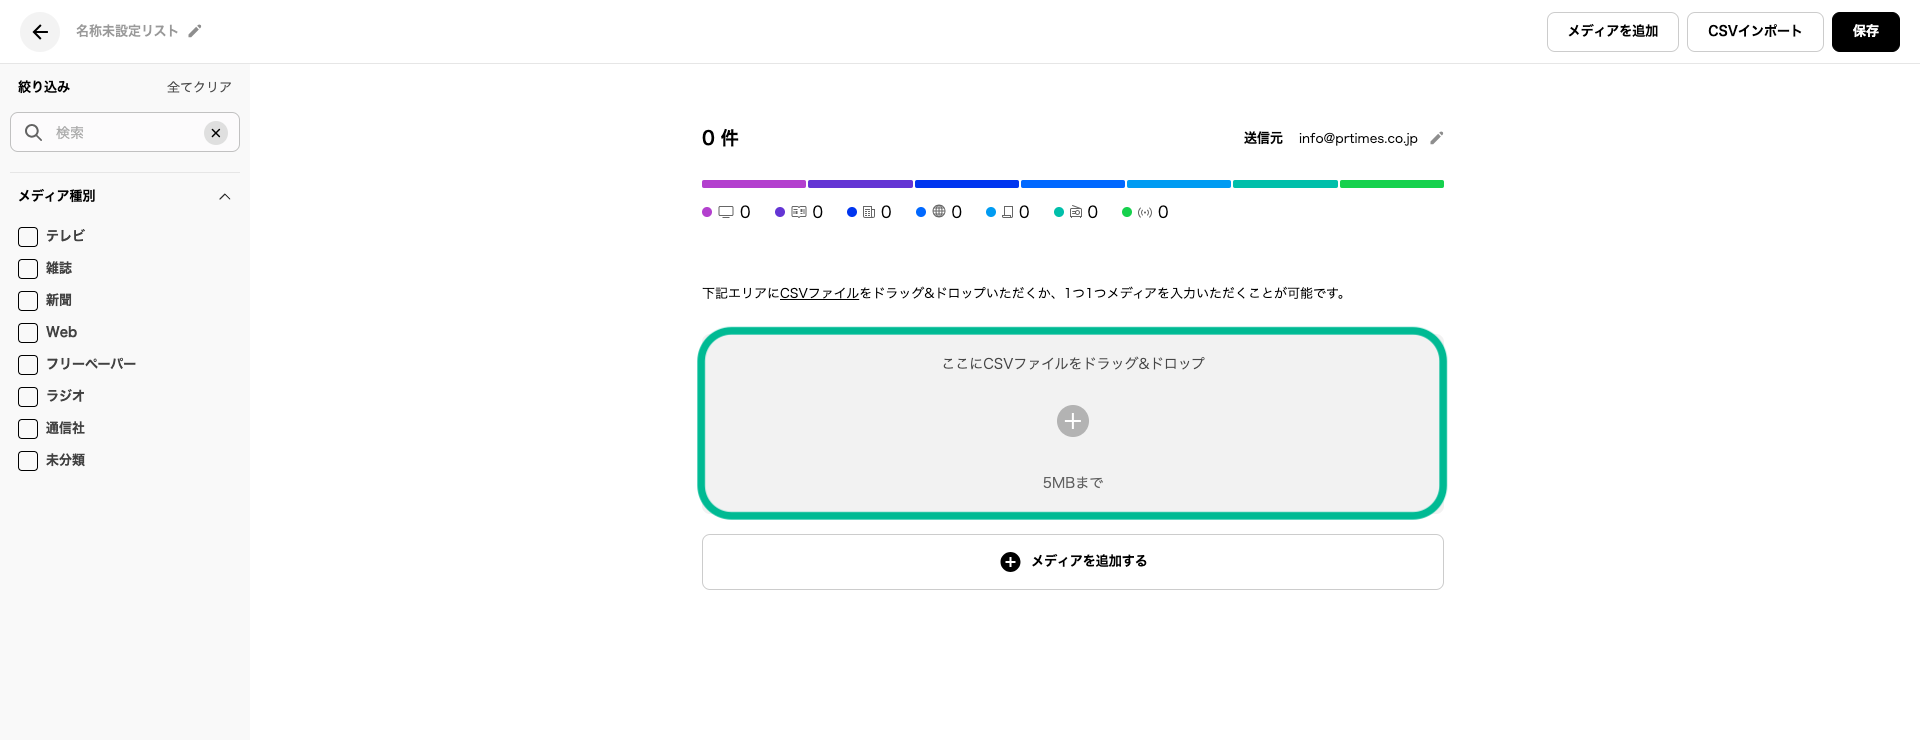Tick the ラジオ checkbox
Image resolution: width=1920 pixels, height=740 pixels.
[x=28, y=397]
